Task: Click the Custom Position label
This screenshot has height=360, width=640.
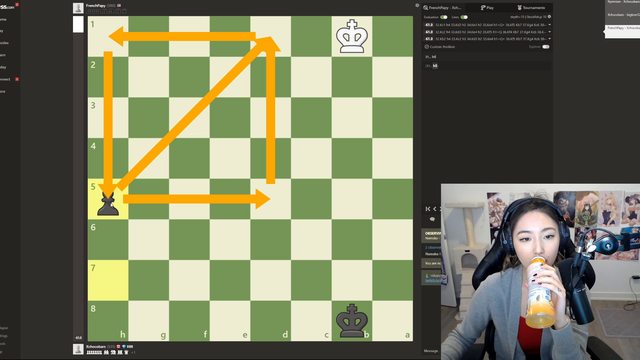Action: pyautogui.click(x=442, y=47)
